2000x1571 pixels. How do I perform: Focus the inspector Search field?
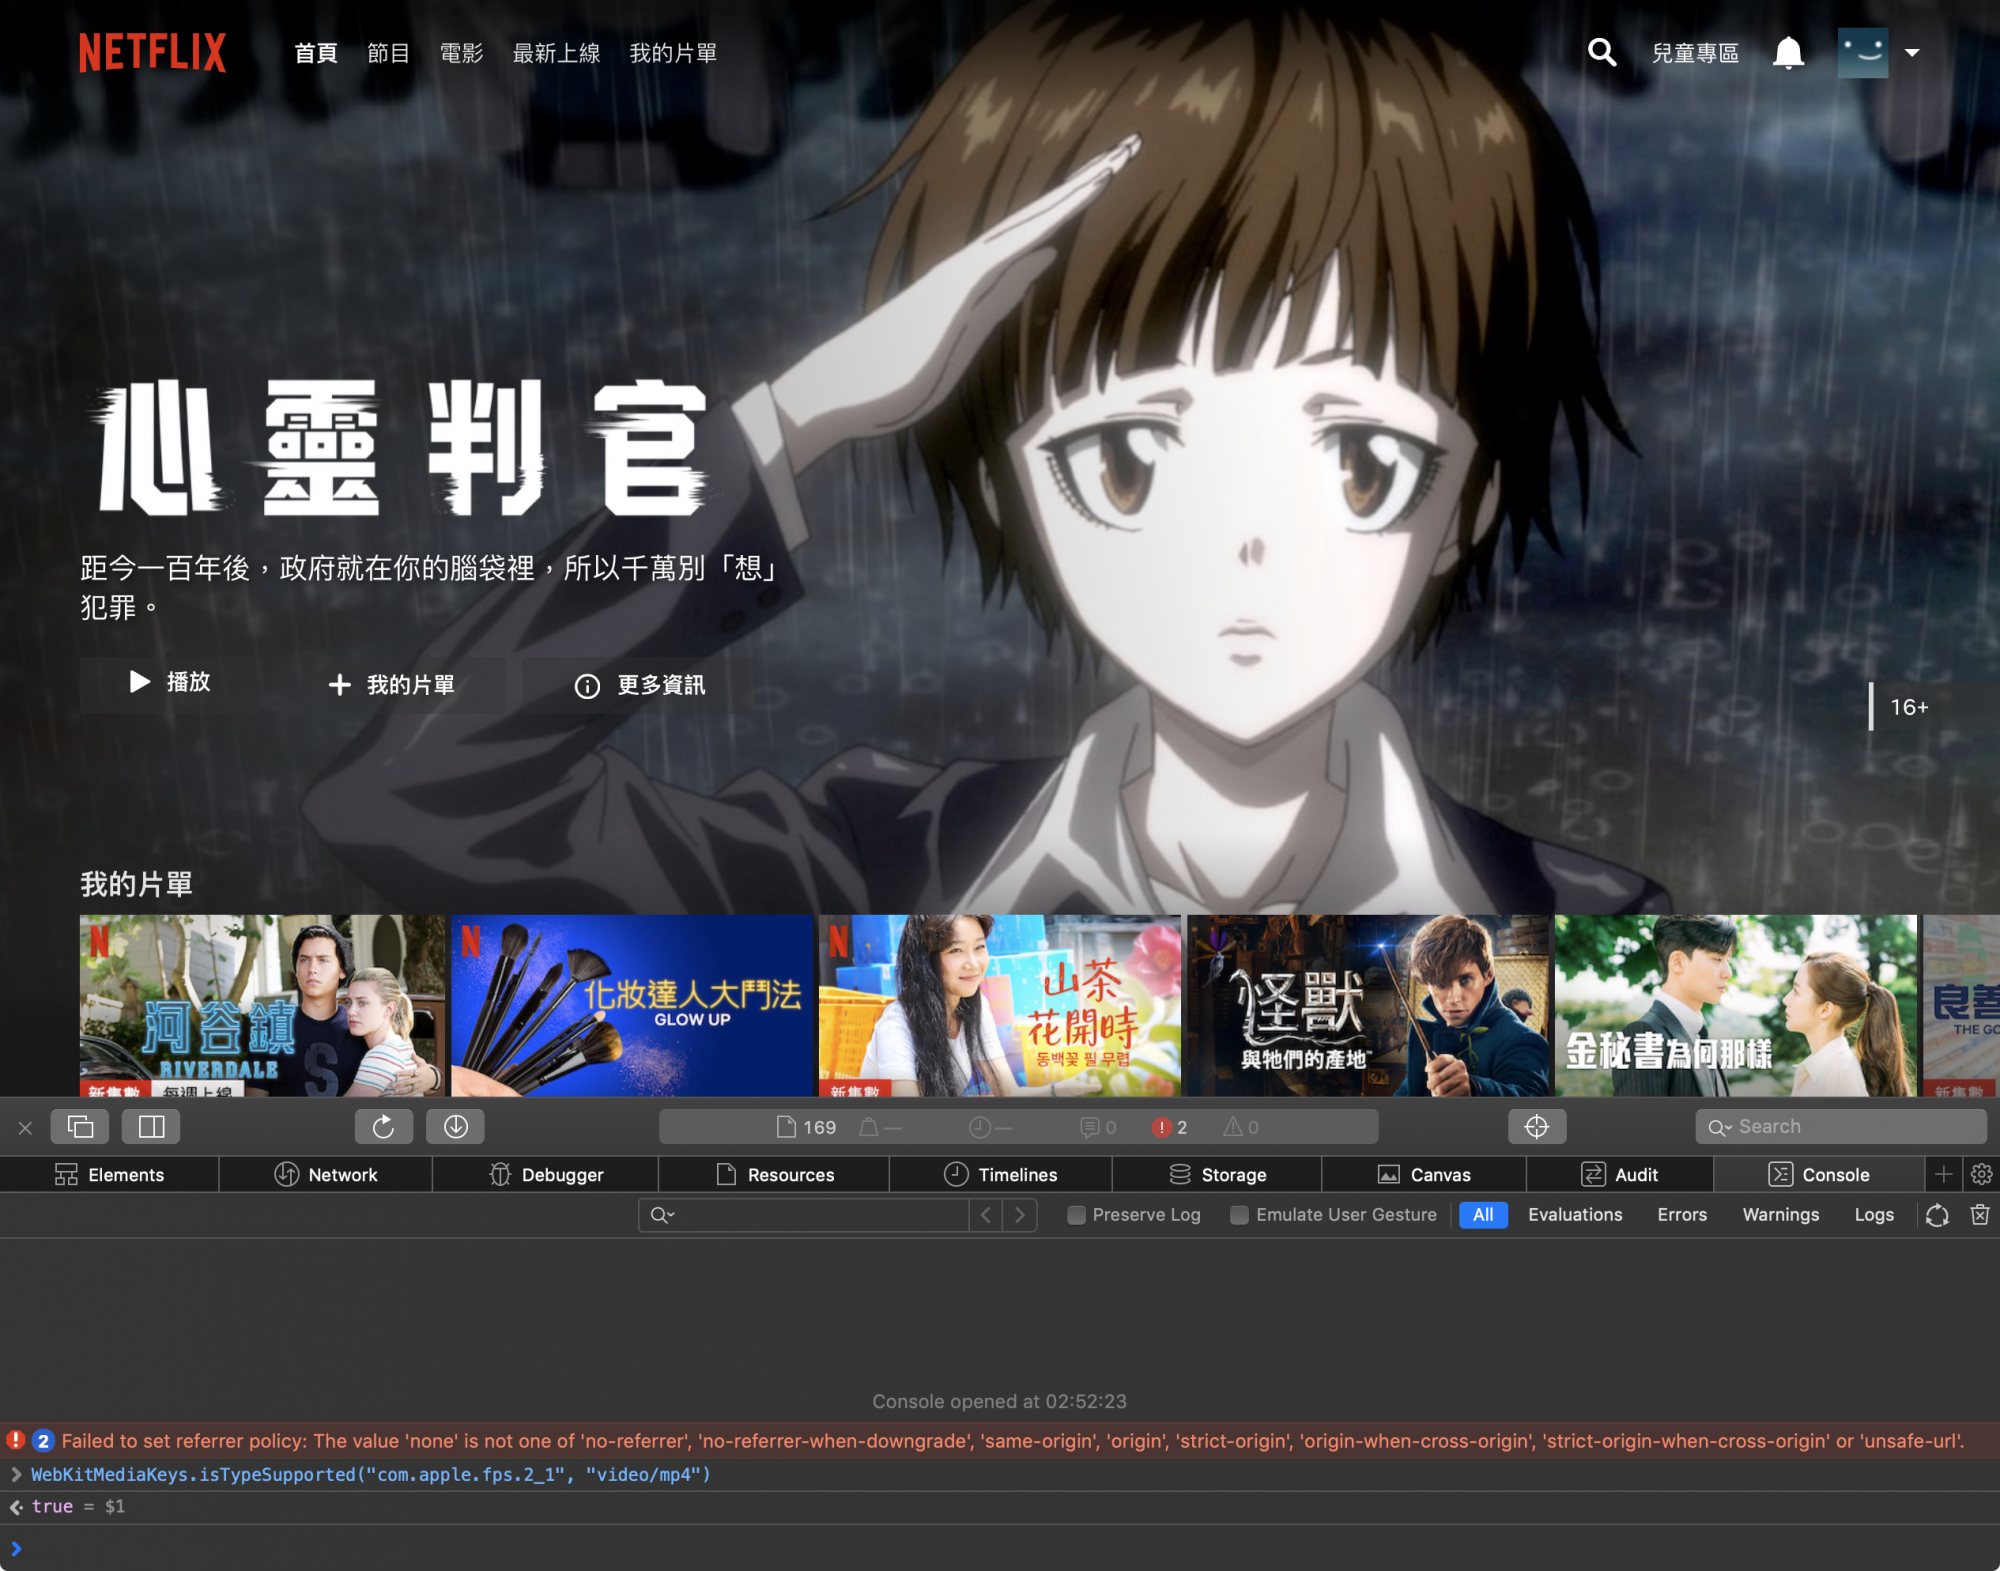(x=1841, y=1127)
